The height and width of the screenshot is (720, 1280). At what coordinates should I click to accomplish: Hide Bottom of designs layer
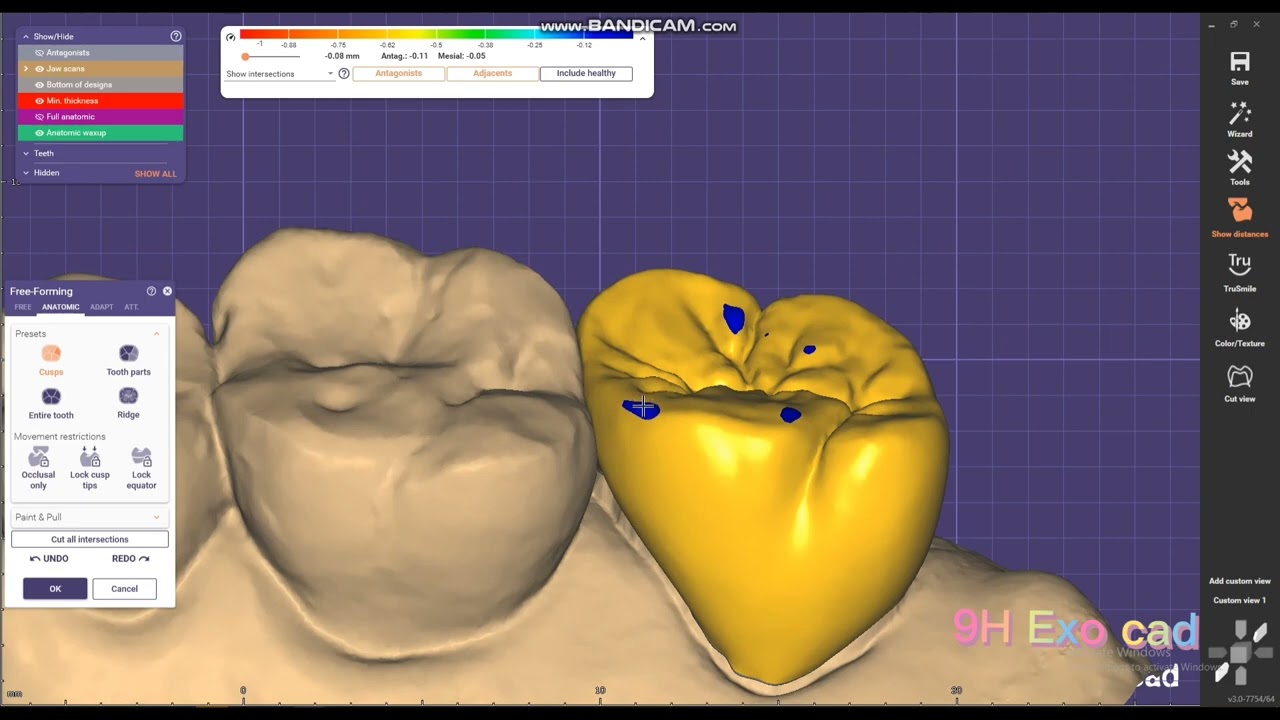coord(40,85)
